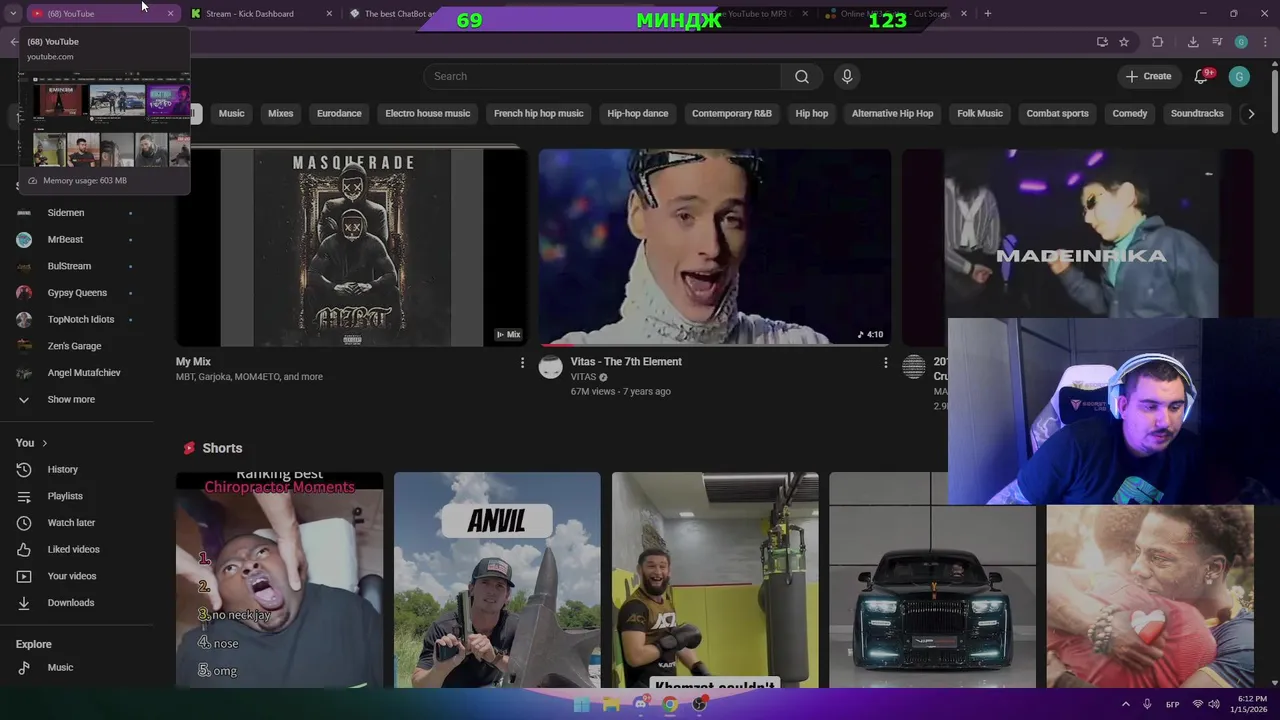Select Hip-hop dance chip

tap(637, 114)
